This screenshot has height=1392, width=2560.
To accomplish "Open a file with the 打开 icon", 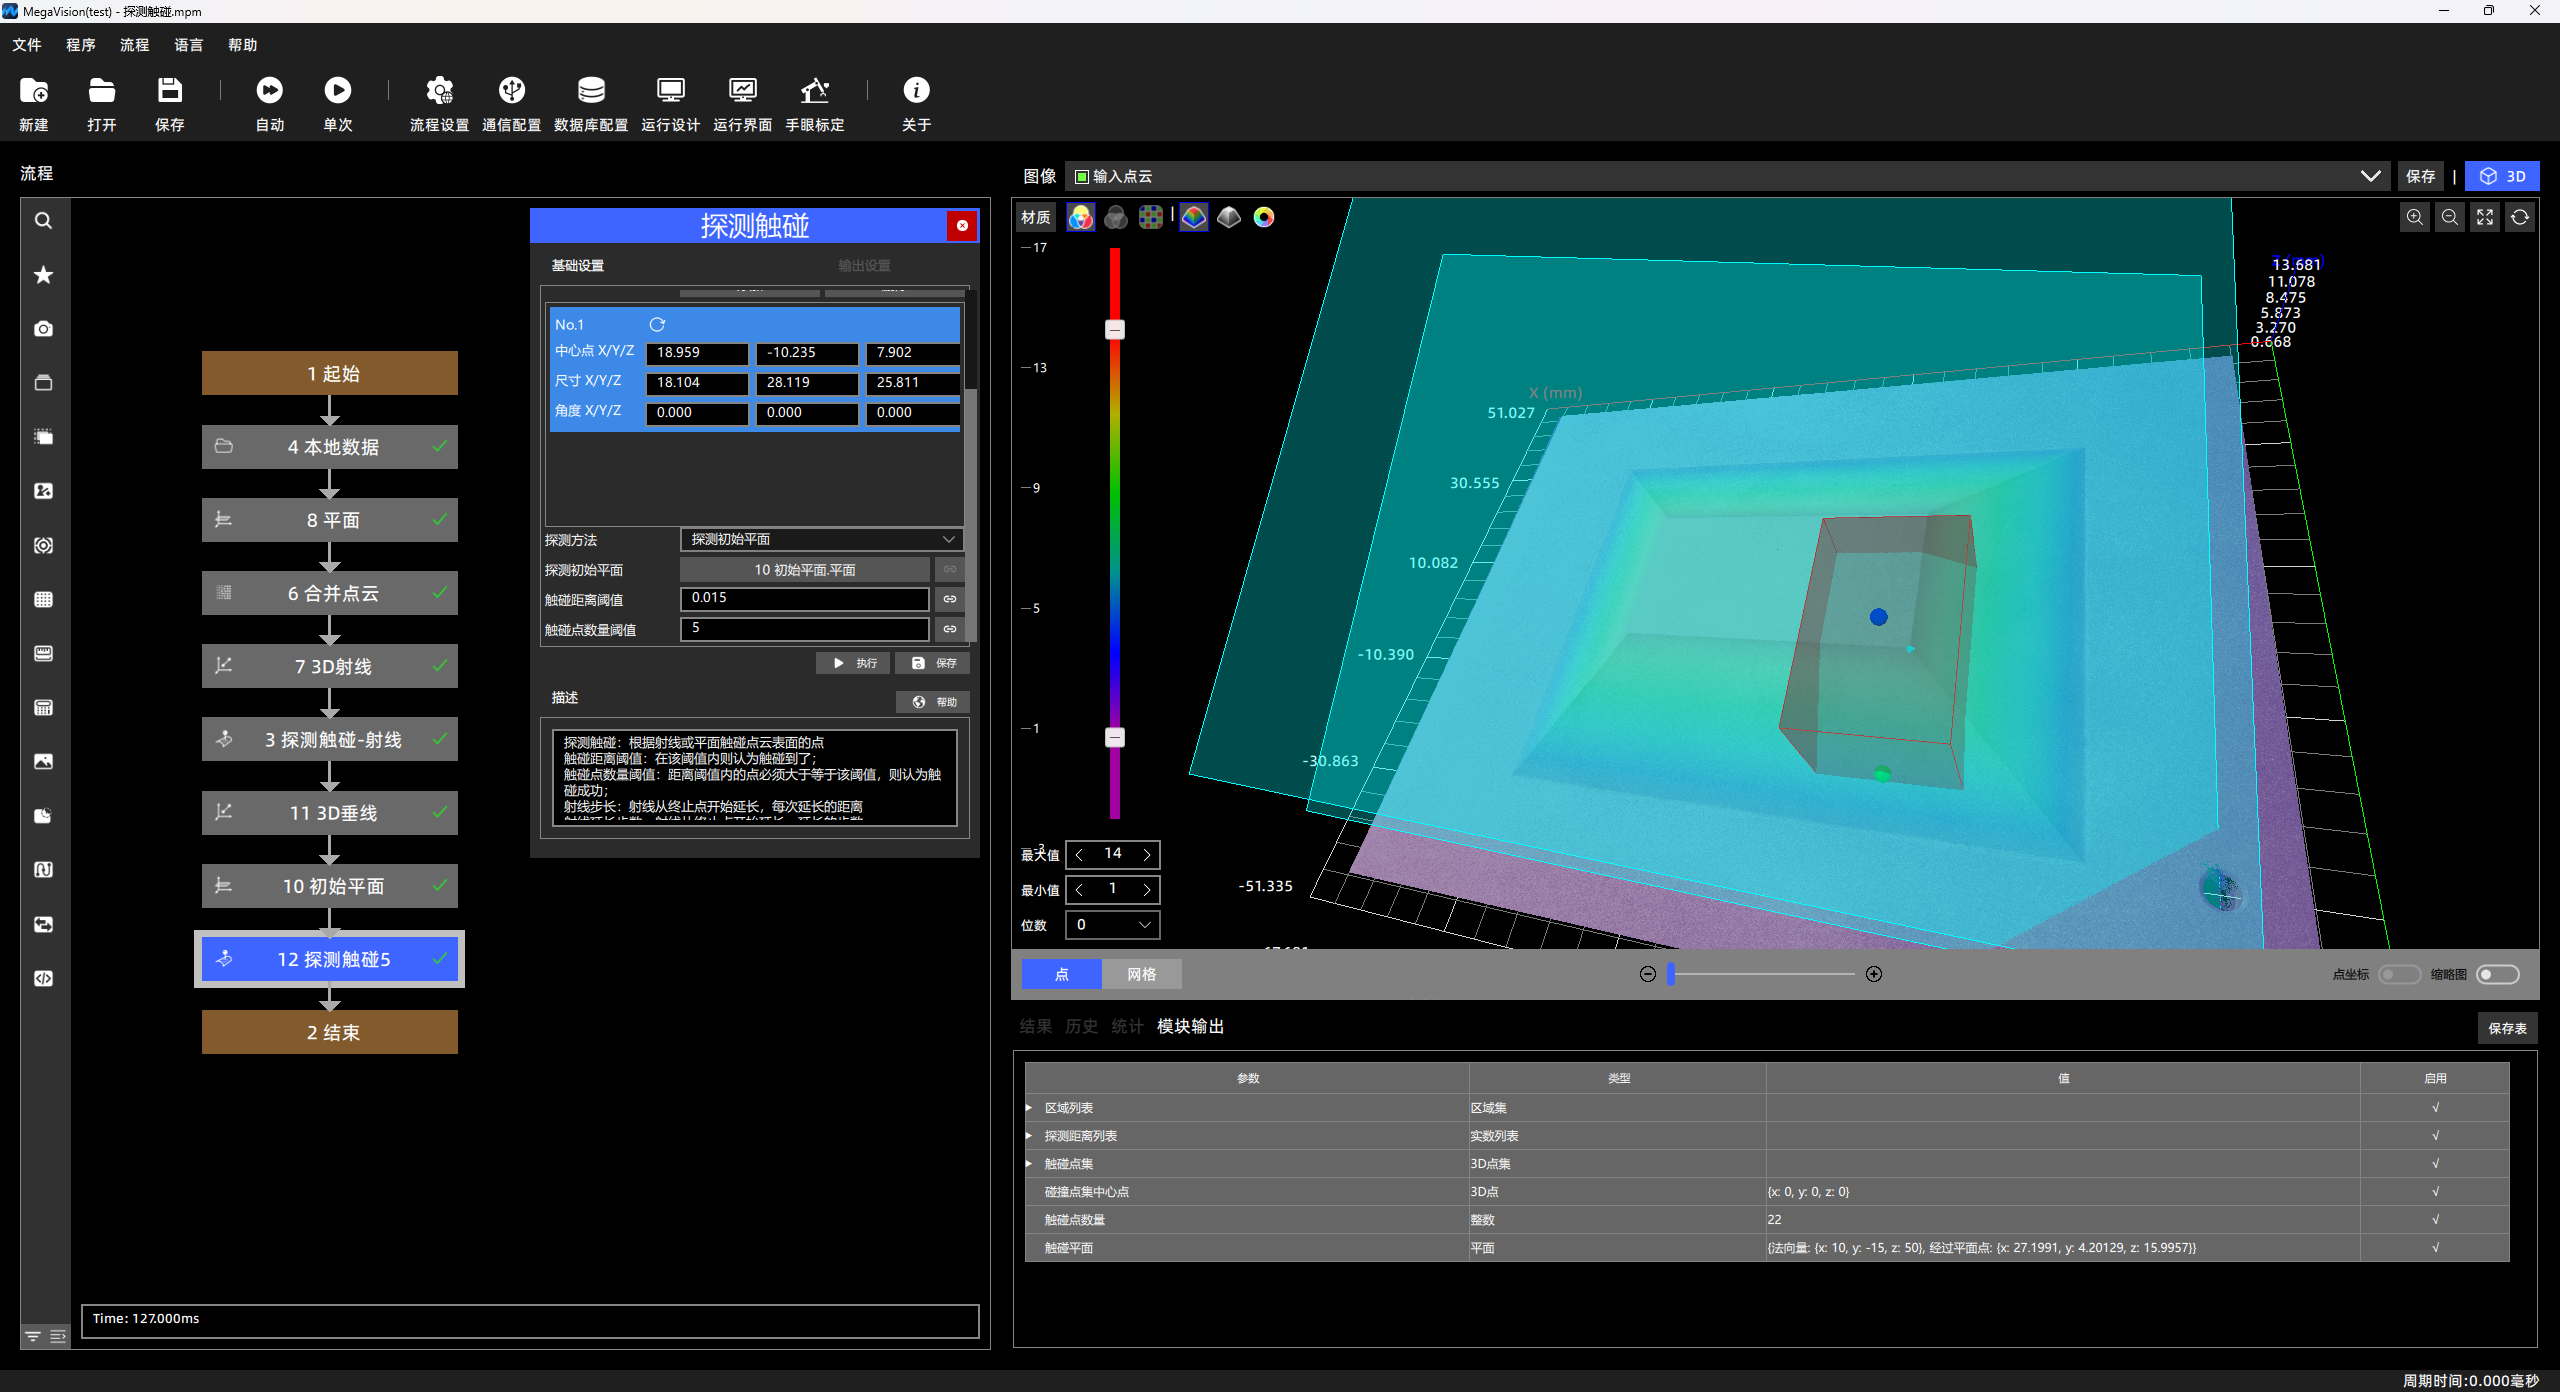I will [x=102, y=91].
